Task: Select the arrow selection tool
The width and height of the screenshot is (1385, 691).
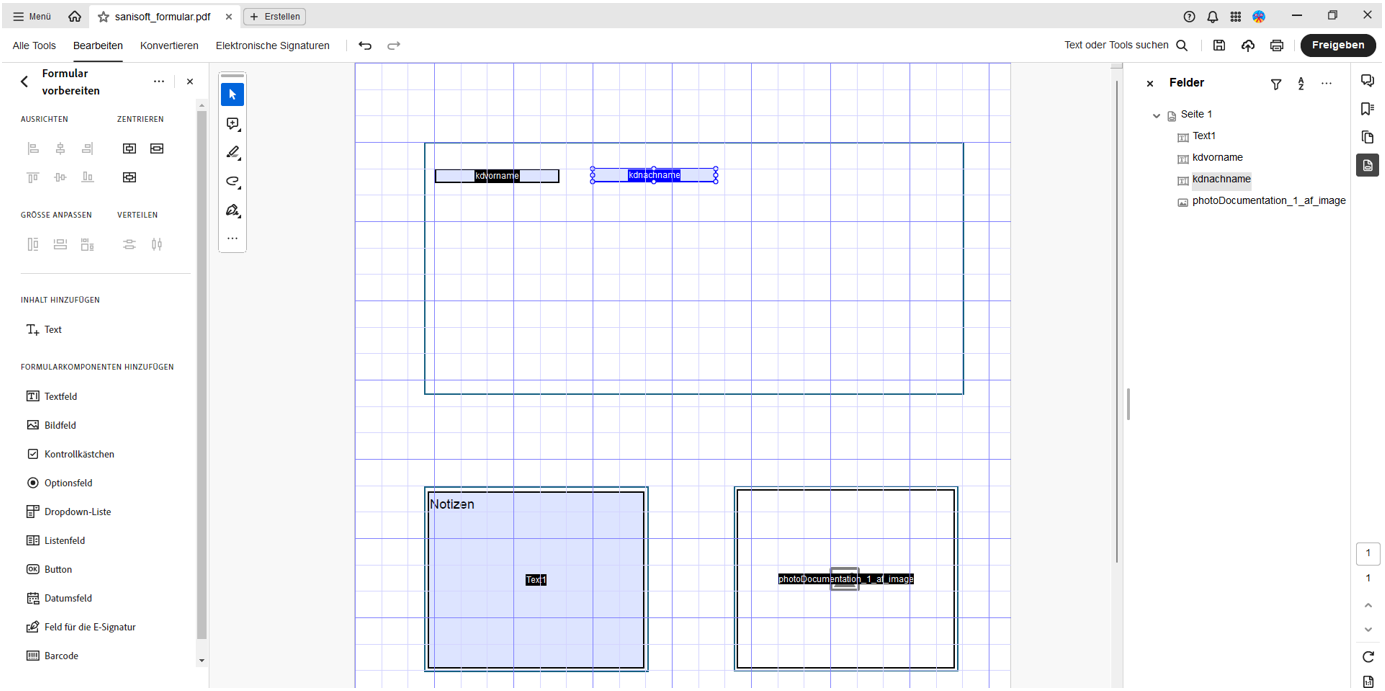Action: pos(232,94)
